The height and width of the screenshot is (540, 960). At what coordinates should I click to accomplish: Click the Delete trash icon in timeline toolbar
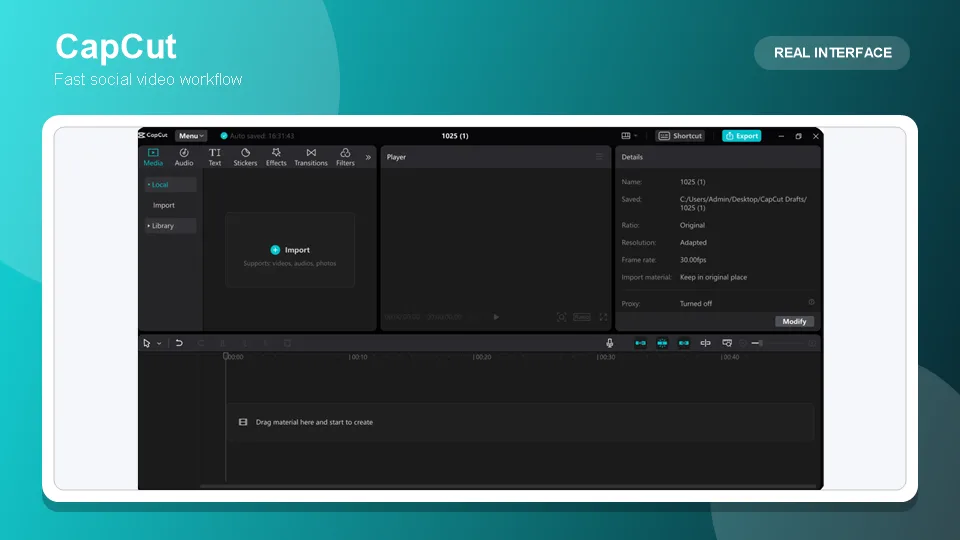click(287, 343)
